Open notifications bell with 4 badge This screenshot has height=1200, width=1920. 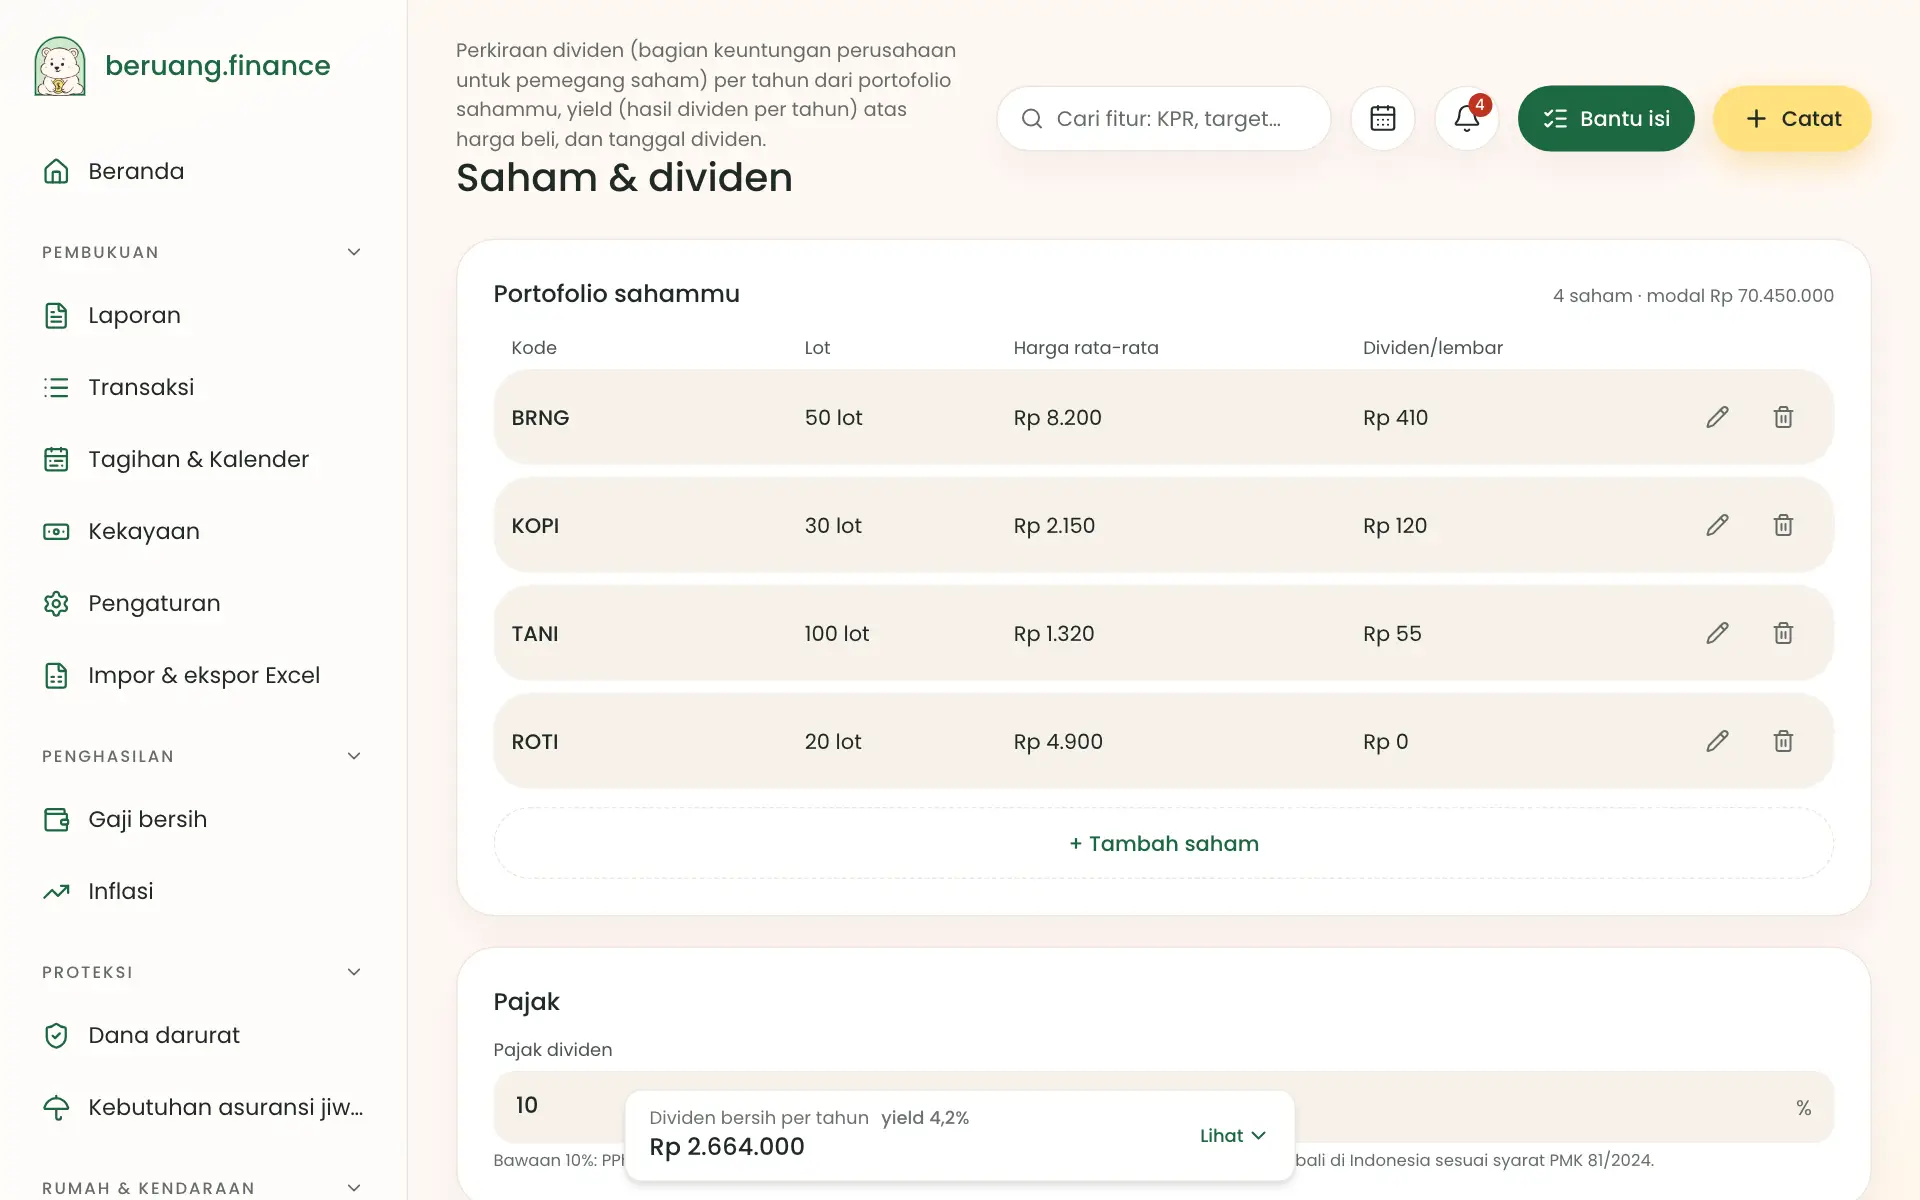click(1466, 118)
